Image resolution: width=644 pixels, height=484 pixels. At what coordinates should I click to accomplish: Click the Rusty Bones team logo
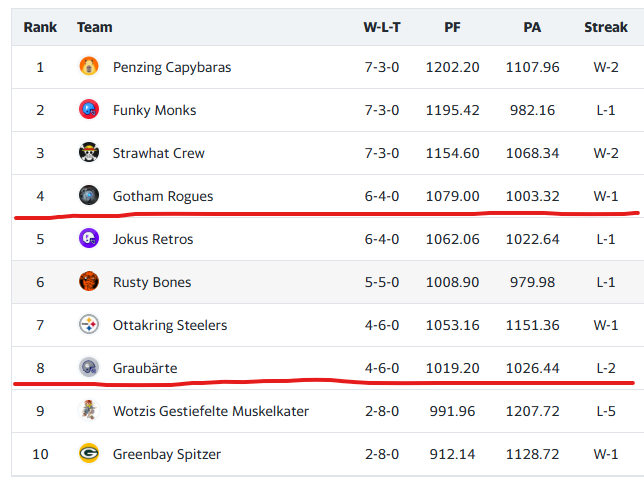(x=89, y=282)
